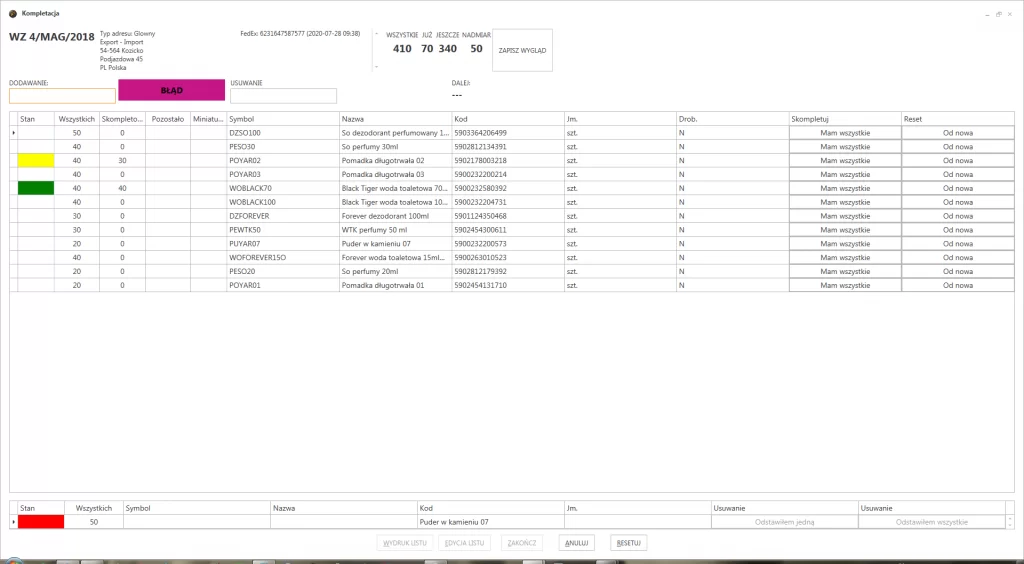
Task: Select the green status cell for WOBLACK70
Action: [x=36, y=188]
